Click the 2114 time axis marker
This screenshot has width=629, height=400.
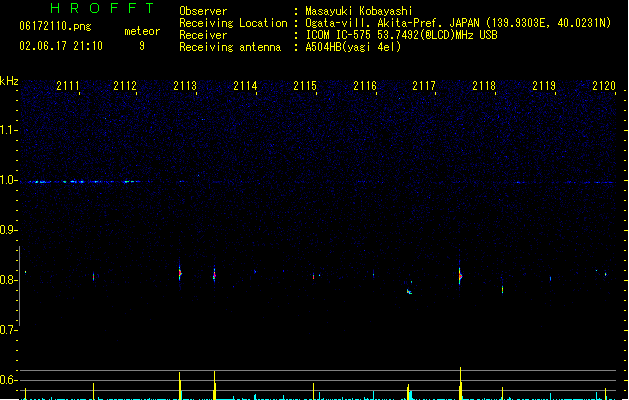click(x=245, y=86)
